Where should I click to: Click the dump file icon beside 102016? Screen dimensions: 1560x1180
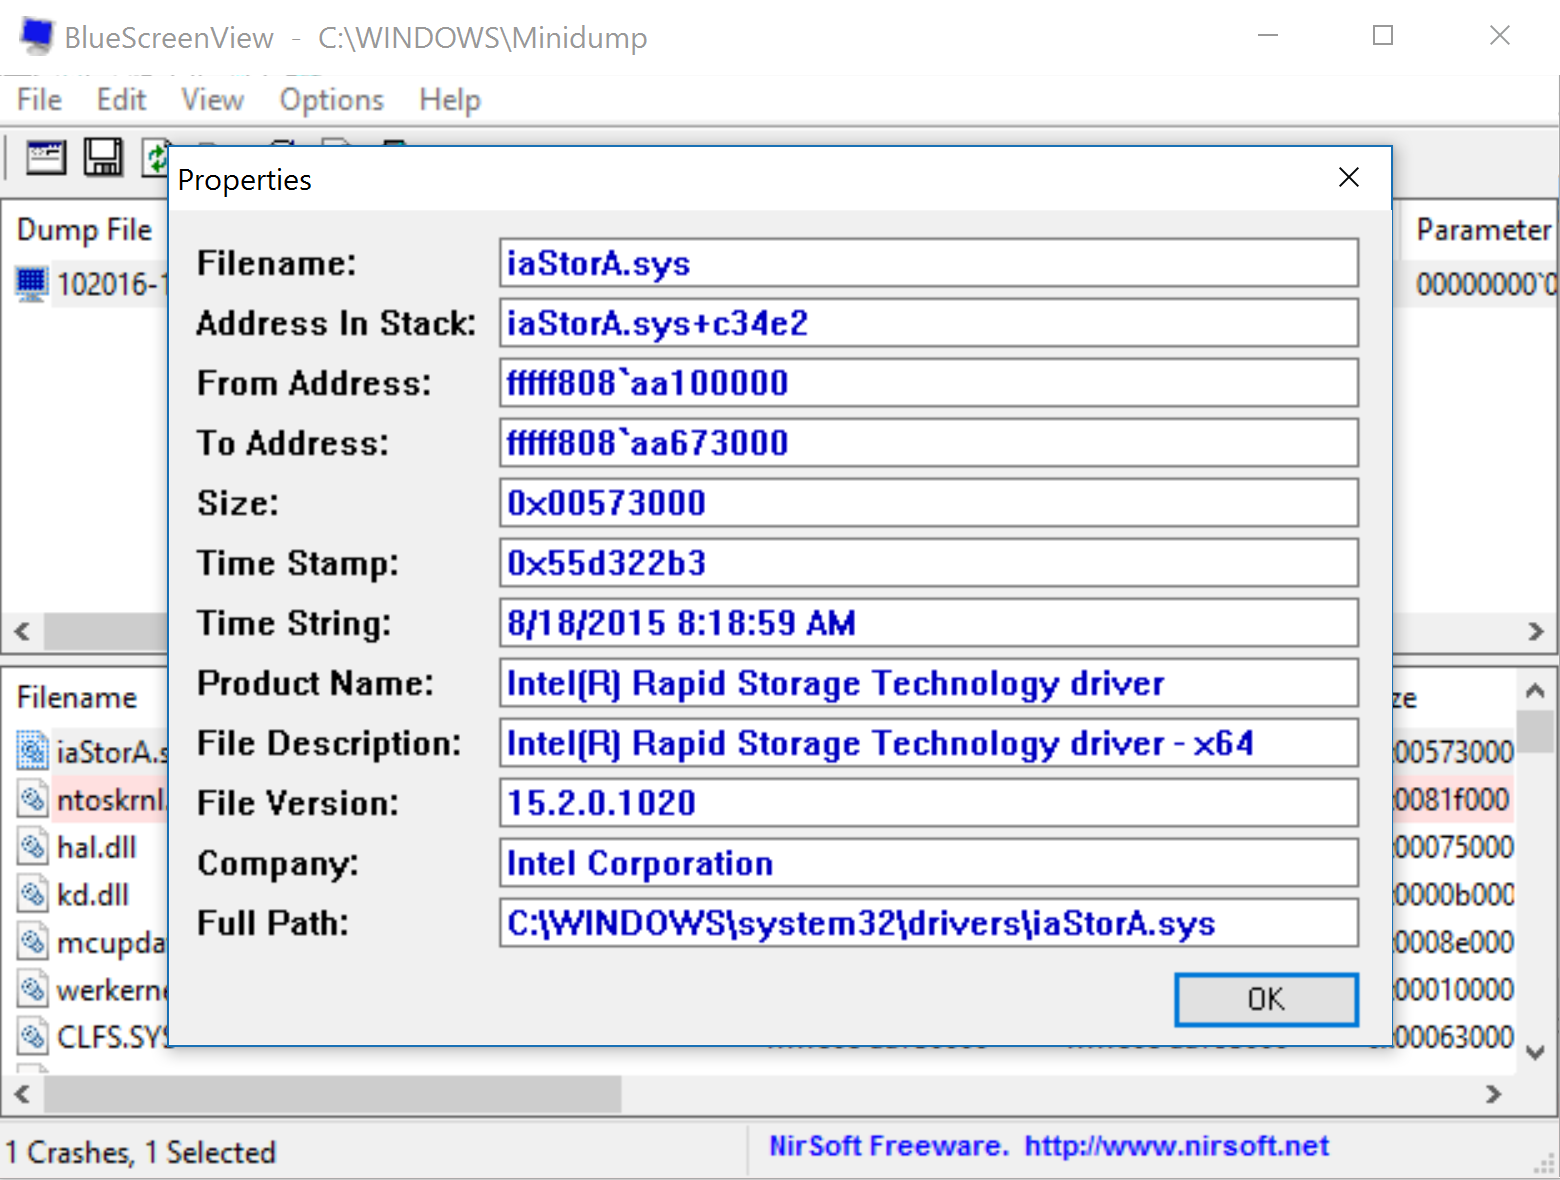32,284
